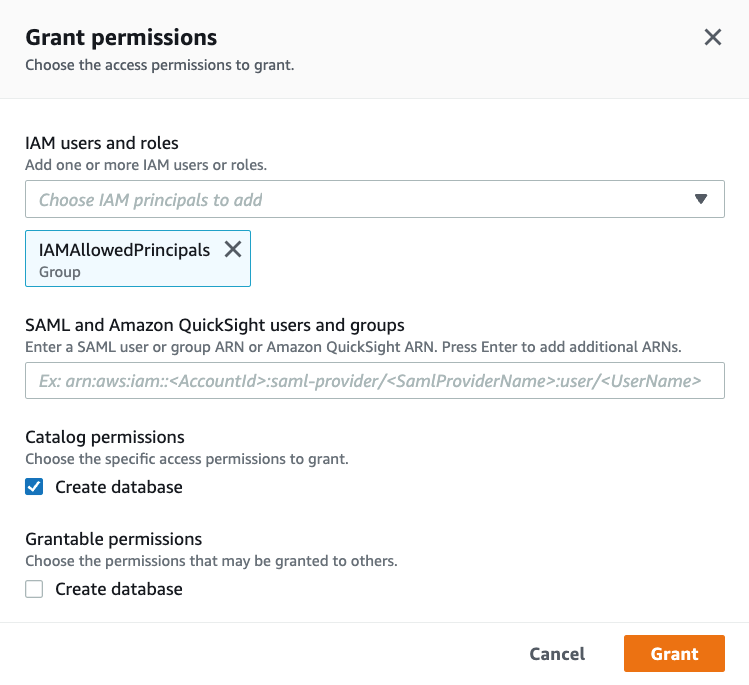Open the Choose IAM principals combo box
Image resolution: width=749 pixels, height=685 pixels.
coord(360,199)
